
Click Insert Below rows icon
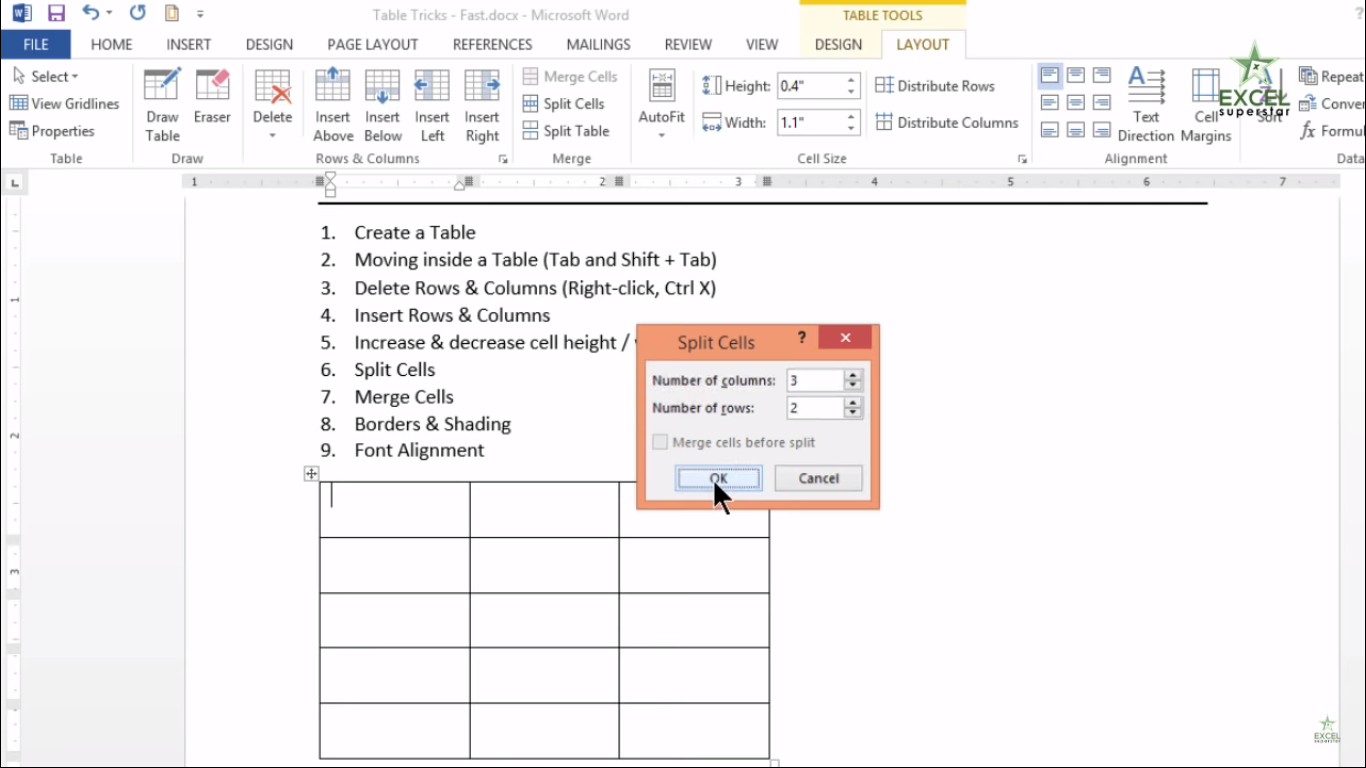point(382,105)
